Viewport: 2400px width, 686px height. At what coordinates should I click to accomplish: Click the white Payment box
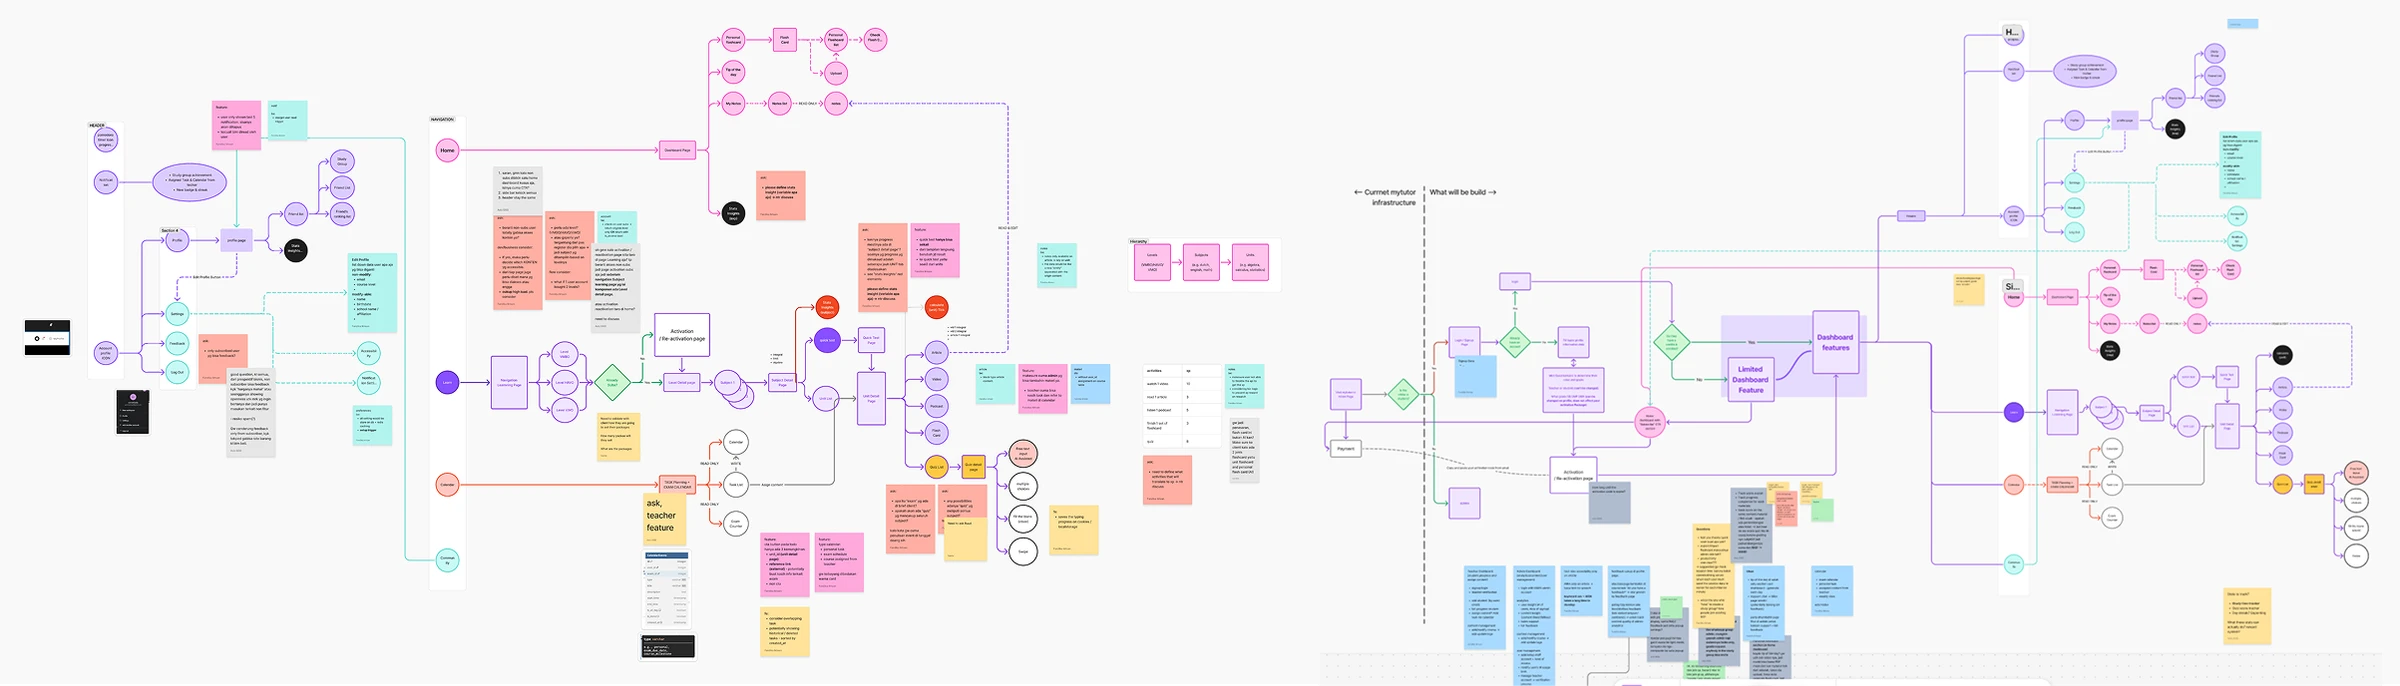pyautogui.click(x=1346, y=449)
